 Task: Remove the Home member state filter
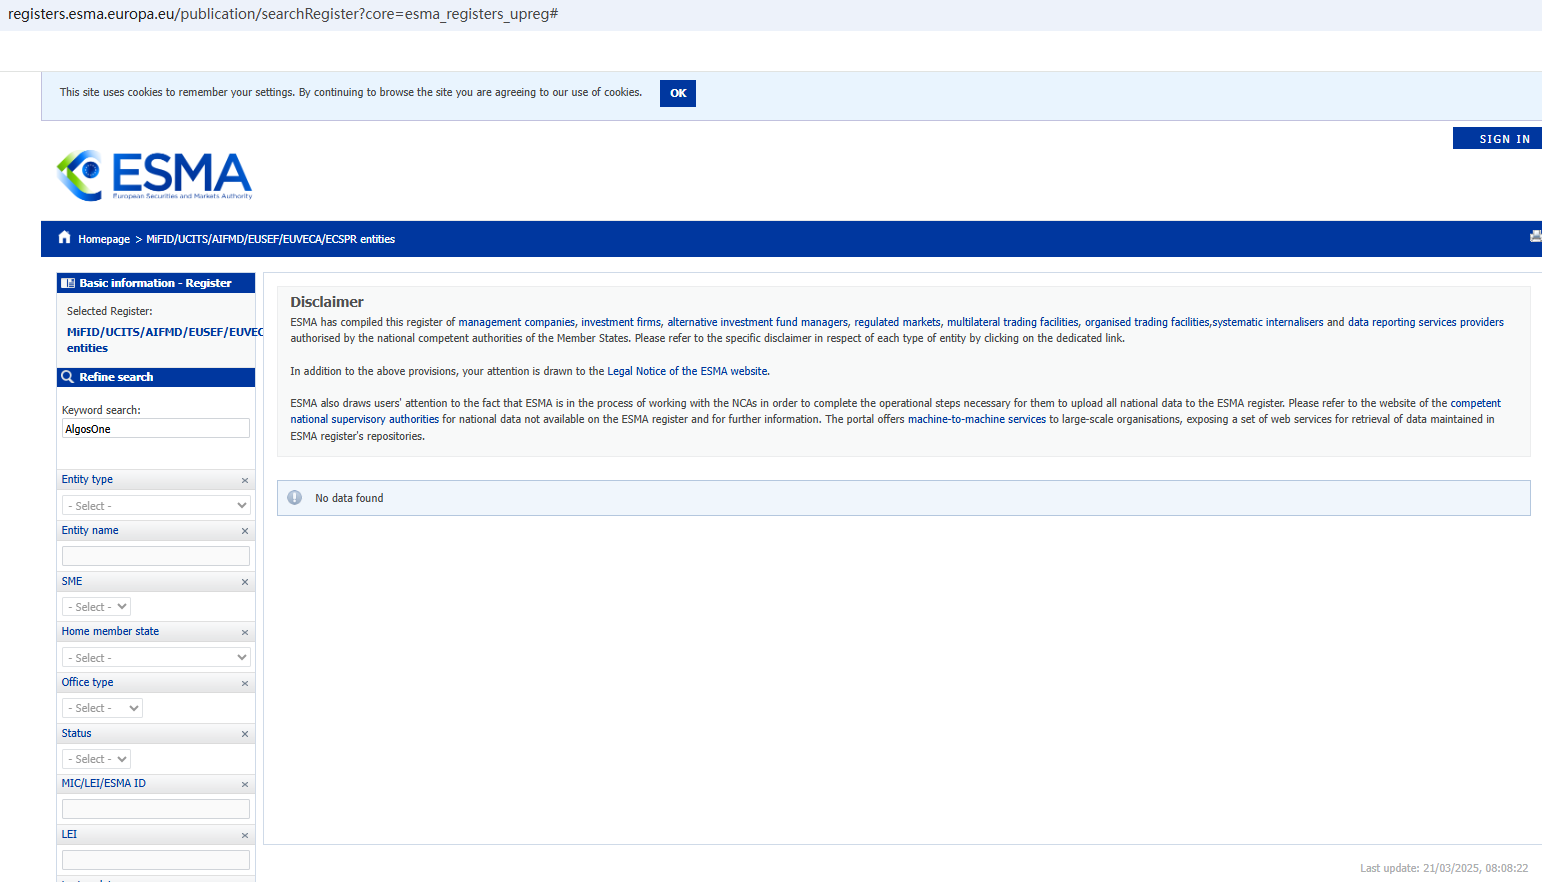tap(245, 633)
